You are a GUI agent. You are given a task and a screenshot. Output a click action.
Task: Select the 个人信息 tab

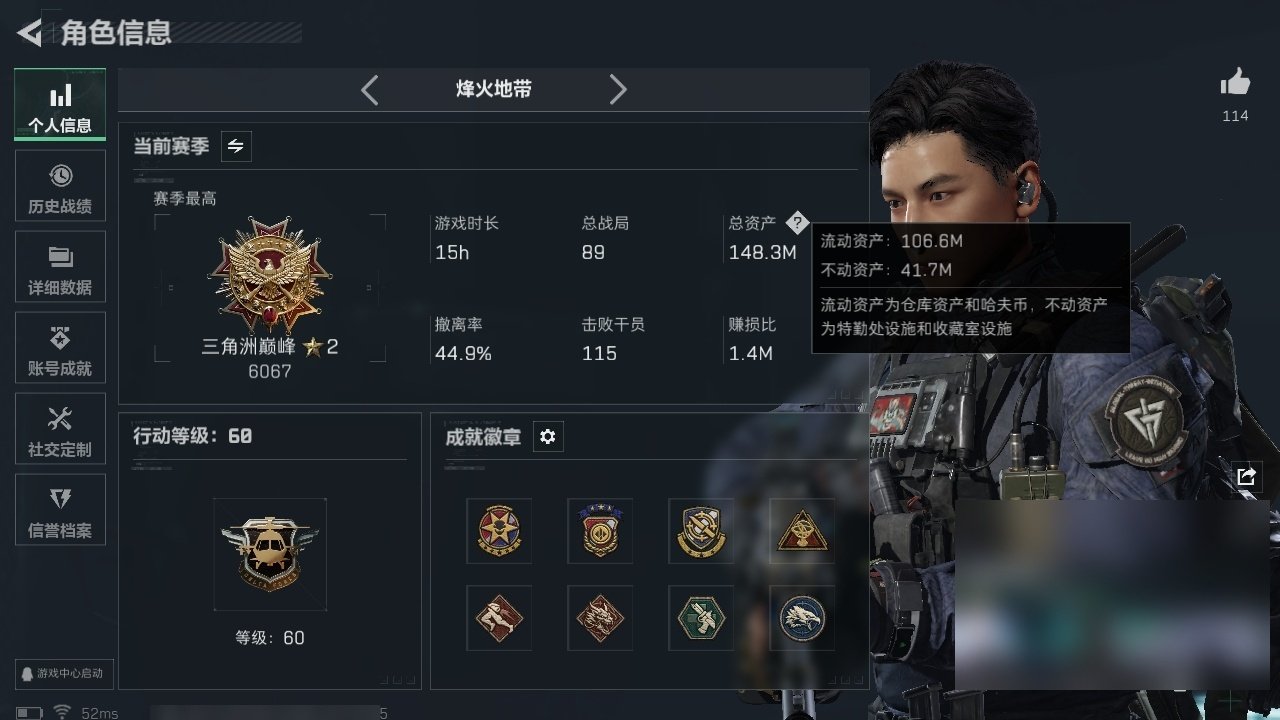(x=60, y=104)
